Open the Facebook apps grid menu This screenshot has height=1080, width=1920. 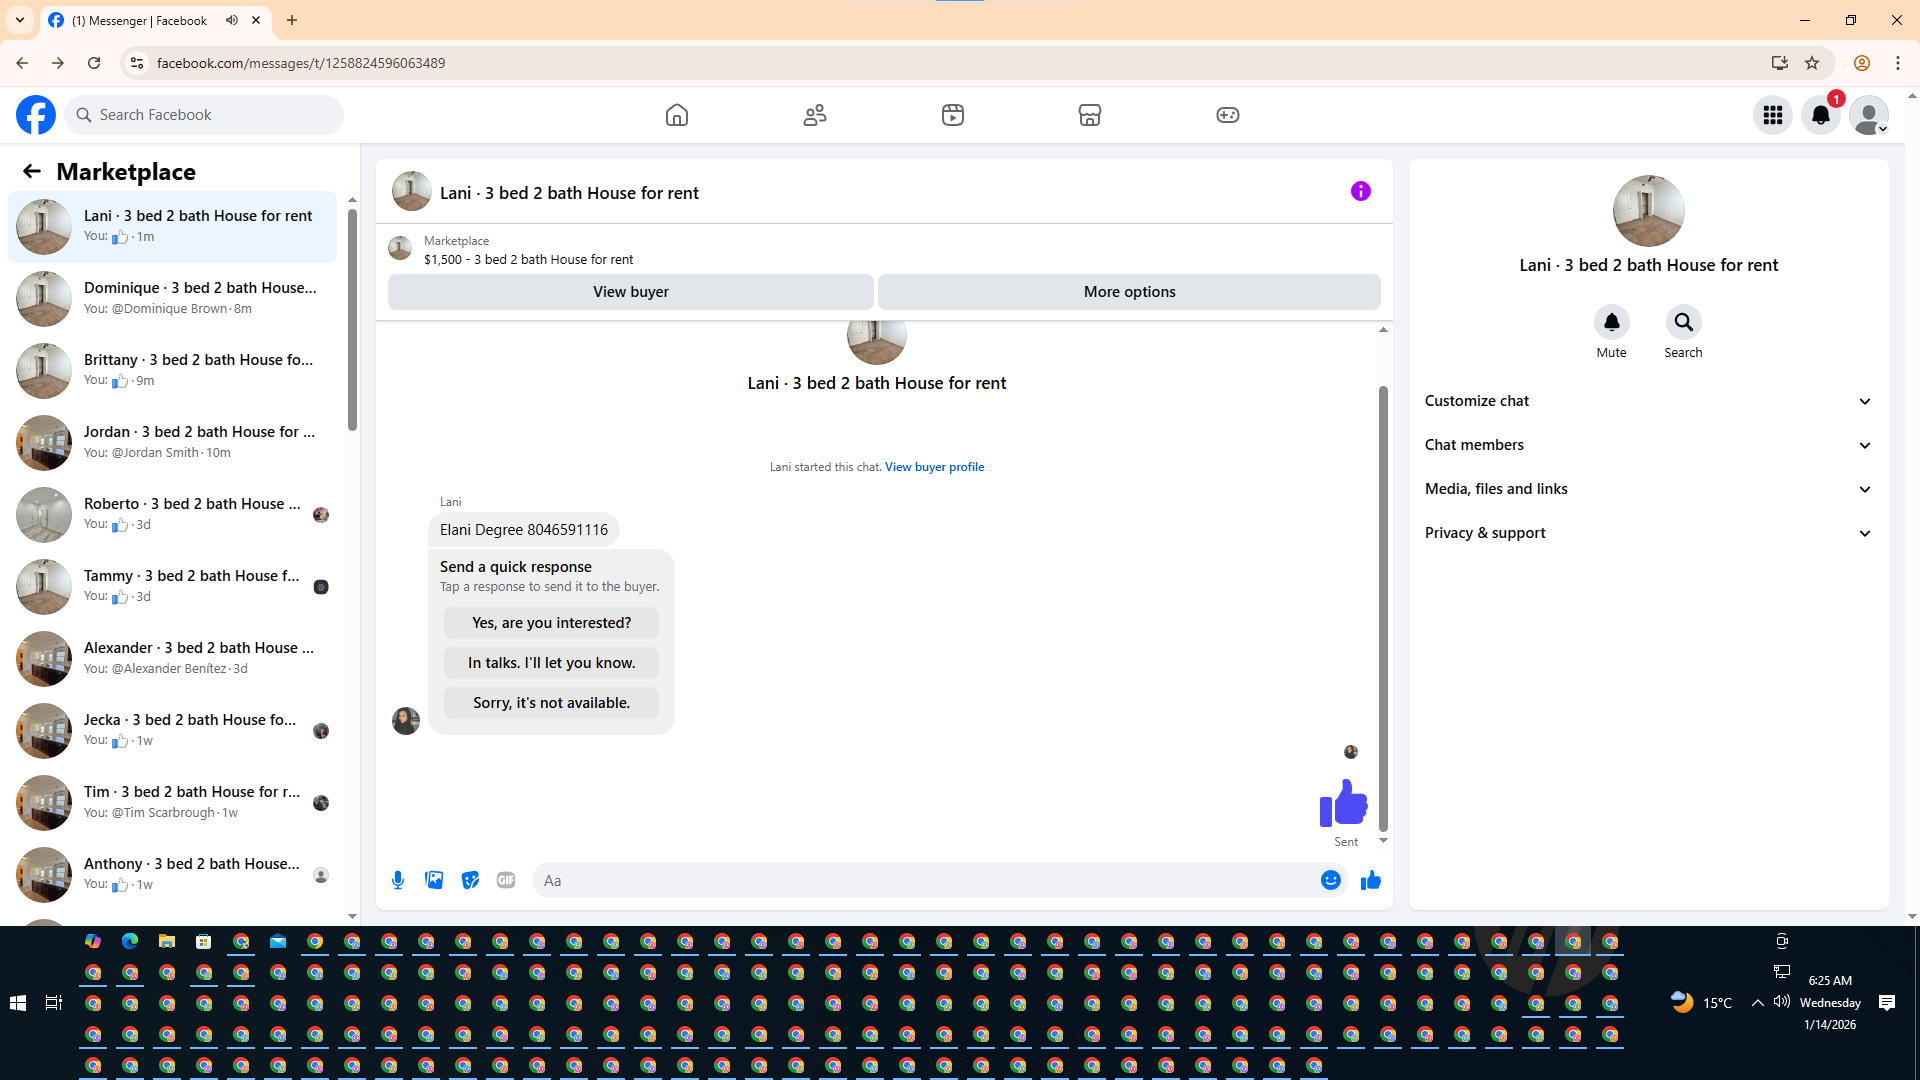click(1772, 115)
